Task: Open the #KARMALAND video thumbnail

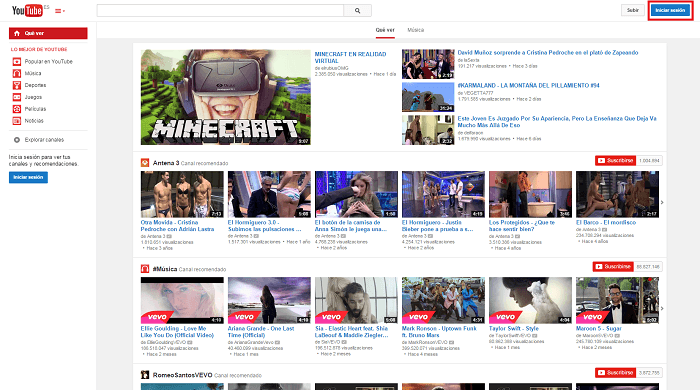Action: (428, 97)
